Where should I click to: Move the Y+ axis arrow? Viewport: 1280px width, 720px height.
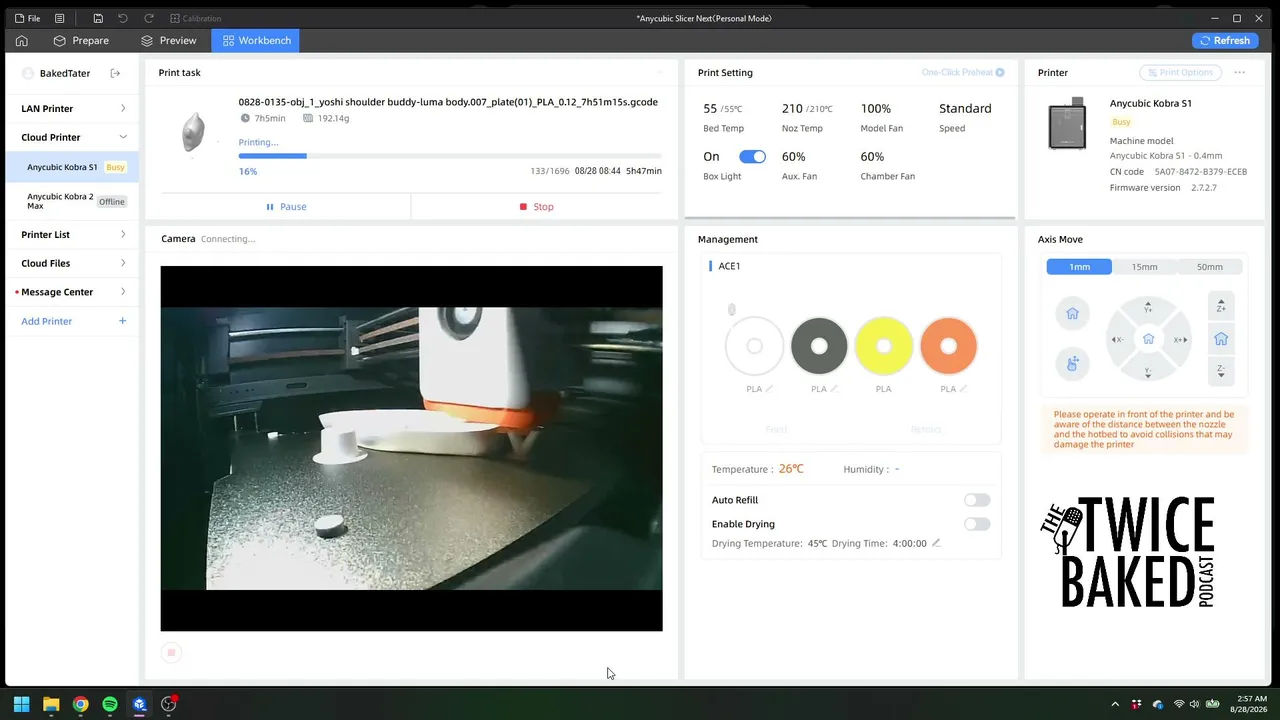(x=1148, y=307)
